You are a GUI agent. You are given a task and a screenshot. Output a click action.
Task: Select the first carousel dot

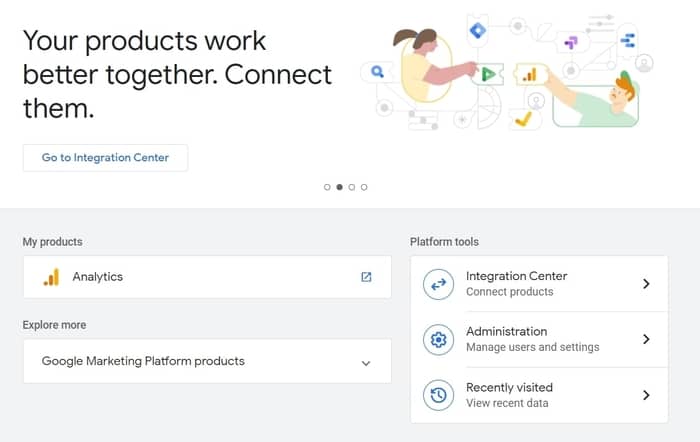click(x=327, y=187)
